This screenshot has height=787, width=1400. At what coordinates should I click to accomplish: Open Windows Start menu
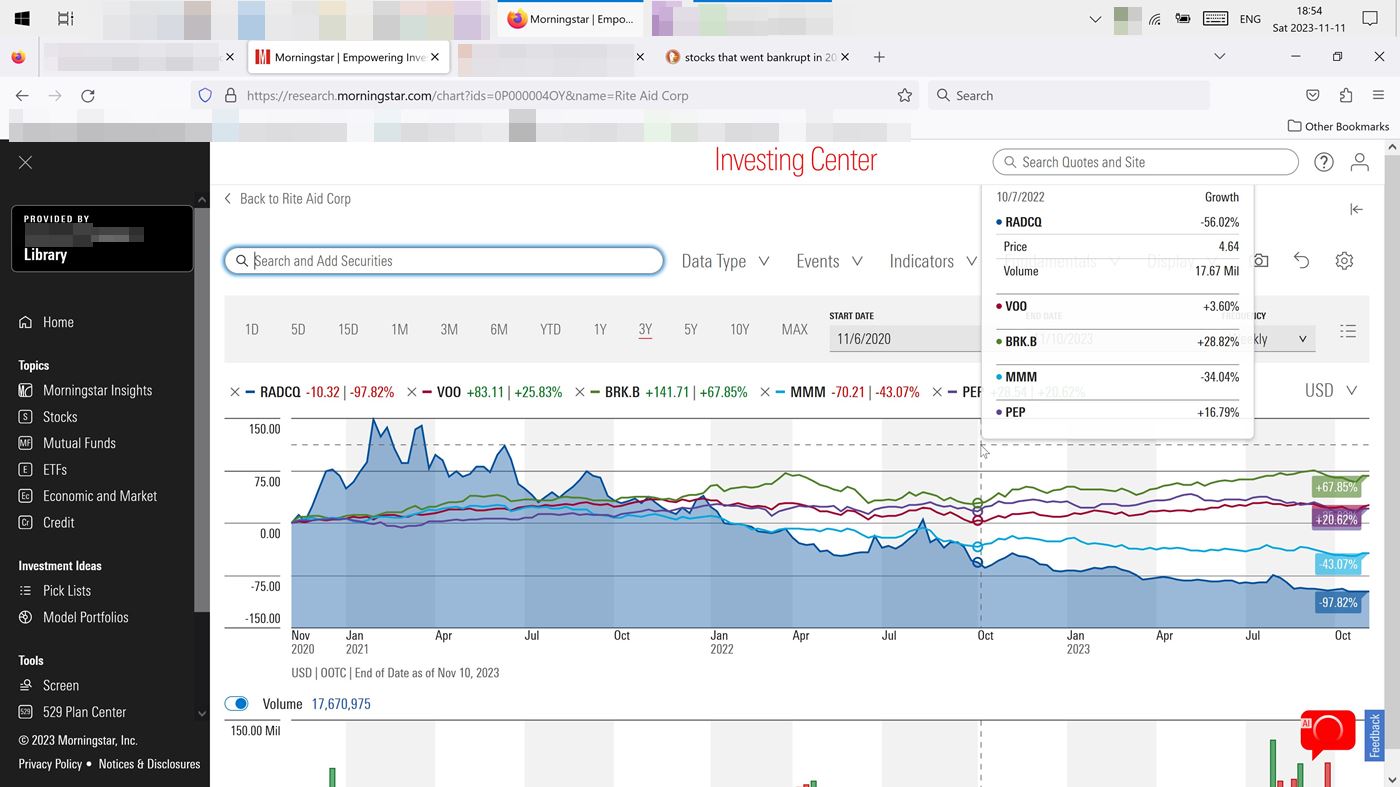click(x=21, y=19)
